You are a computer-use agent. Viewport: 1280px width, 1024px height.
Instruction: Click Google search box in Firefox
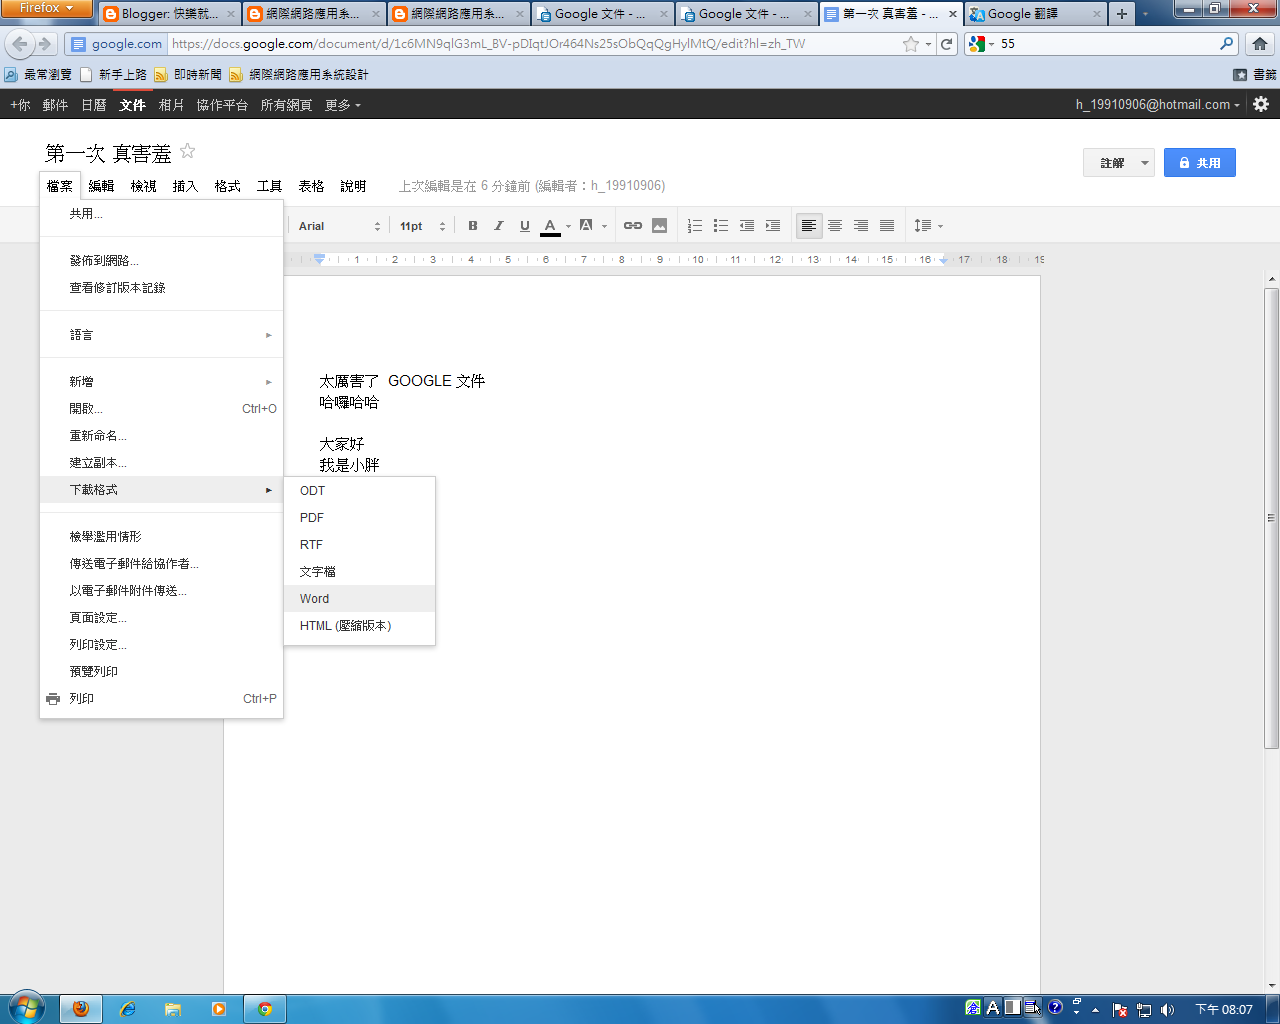point(1107,44)
